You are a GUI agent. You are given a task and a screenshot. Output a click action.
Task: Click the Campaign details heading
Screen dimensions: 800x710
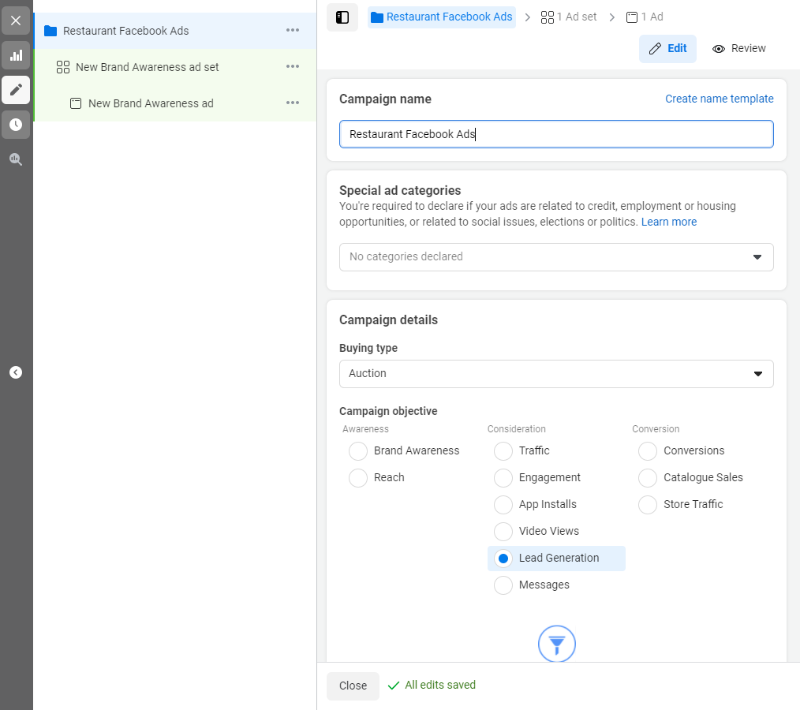click(388, 320)
